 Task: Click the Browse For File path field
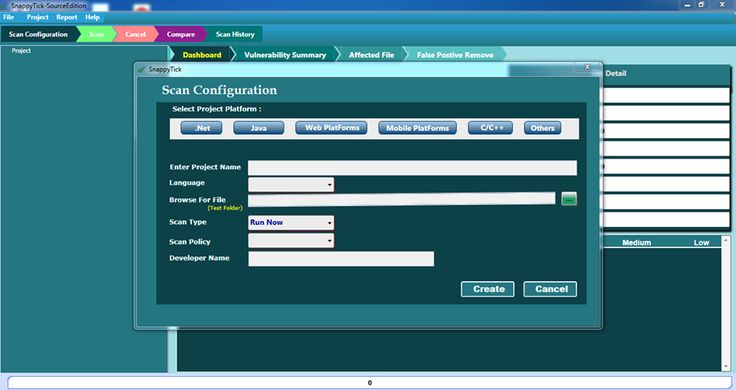click(x=401, y=199)
